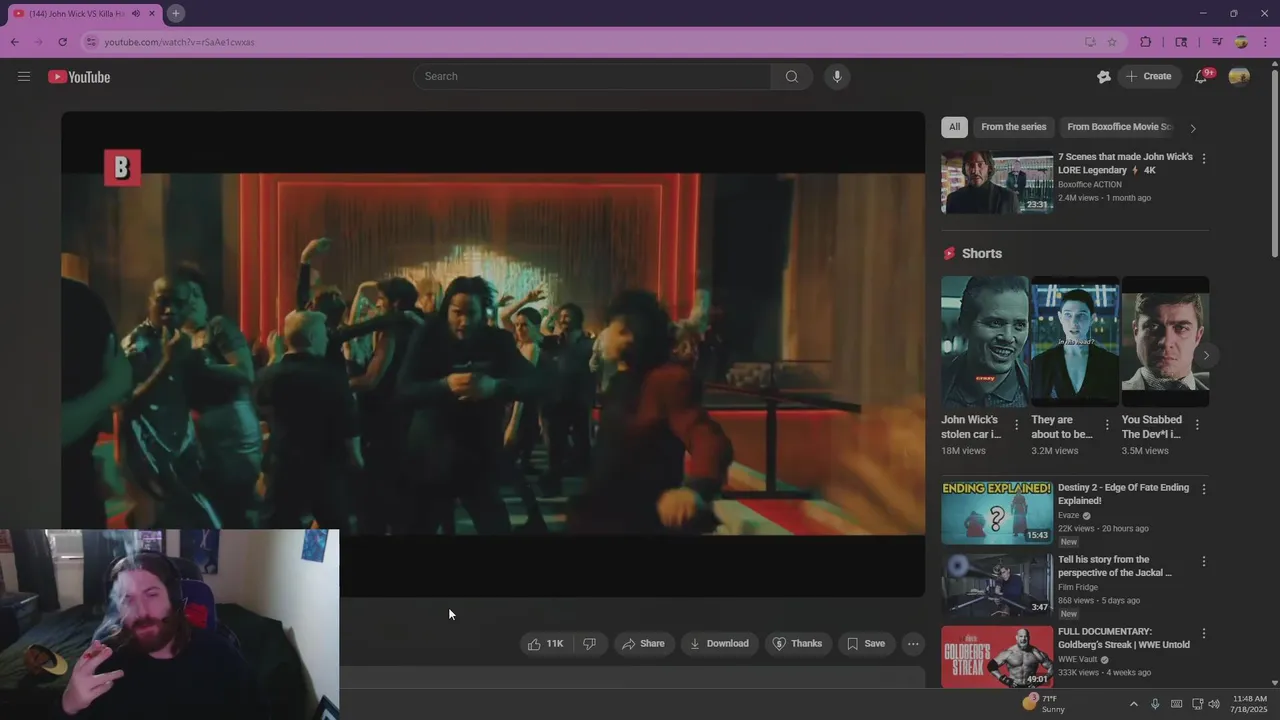Open the Chrome profile avatar
The height and width of the screenshot is (720, 1280).
tap(1241, 42)
